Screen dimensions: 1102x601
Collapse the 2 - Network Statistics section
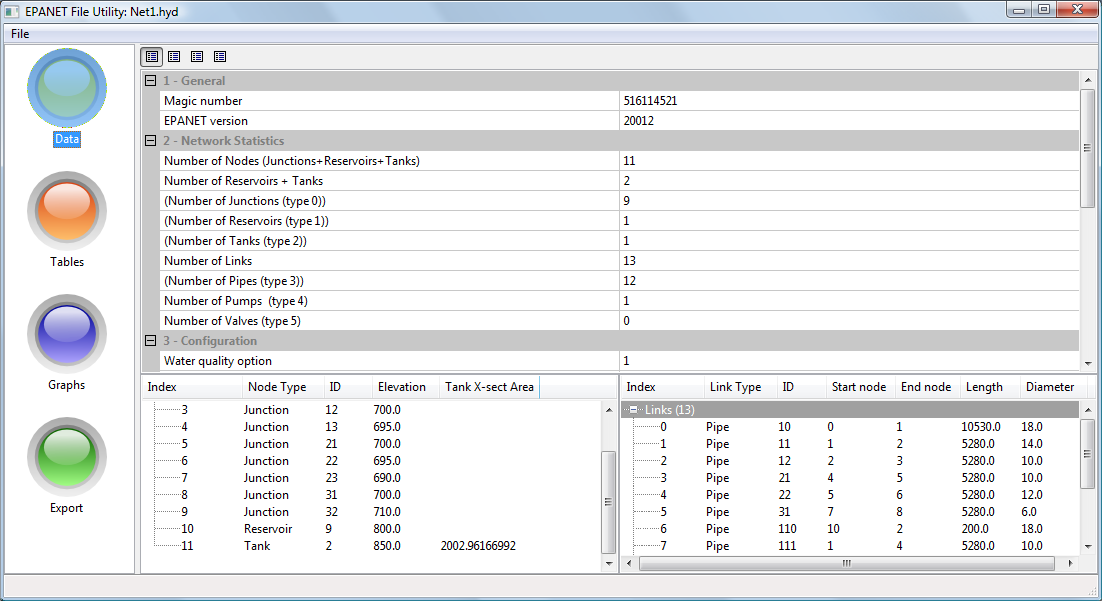[x=150, y=141]
